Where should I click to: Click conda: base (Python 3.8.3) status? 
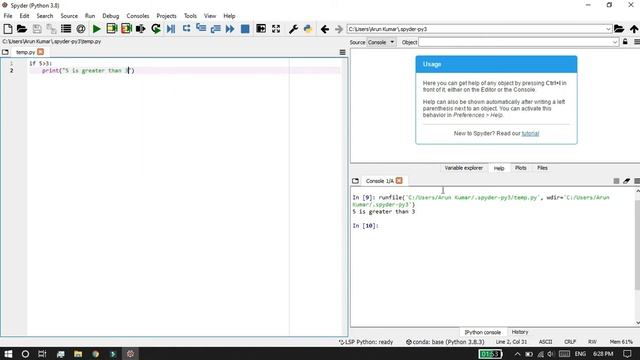point(445,342)
